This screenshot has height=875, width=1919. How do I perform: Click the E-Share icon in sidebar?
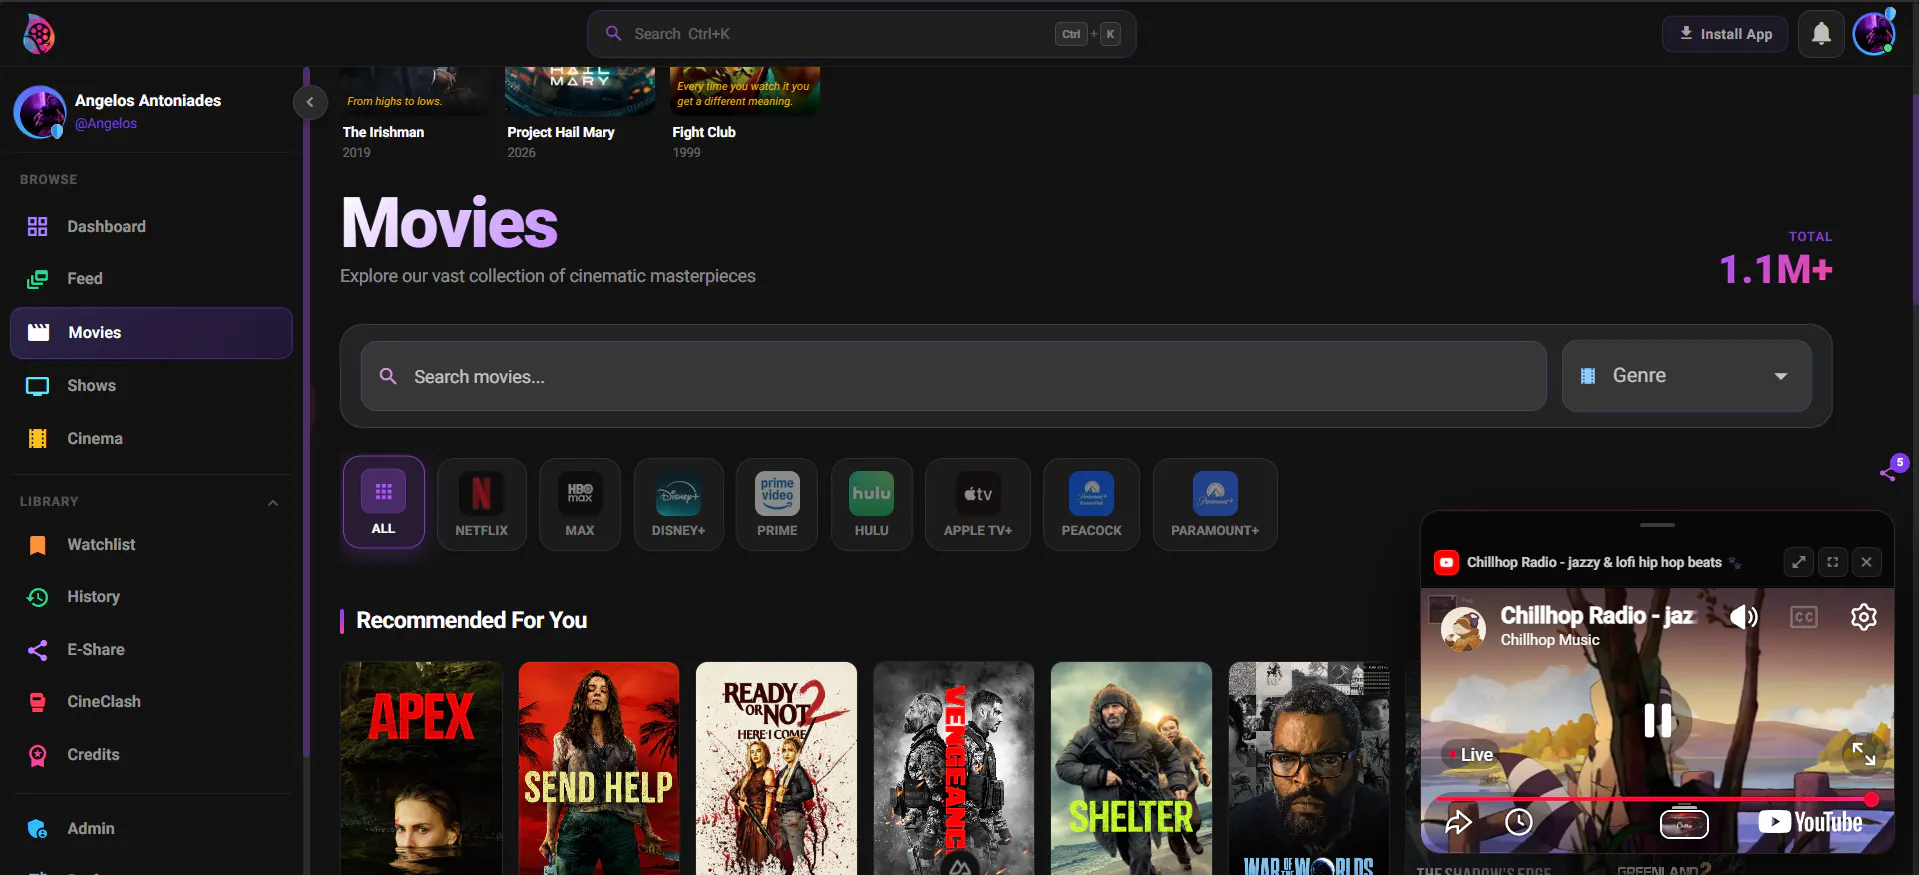point(38,650)
